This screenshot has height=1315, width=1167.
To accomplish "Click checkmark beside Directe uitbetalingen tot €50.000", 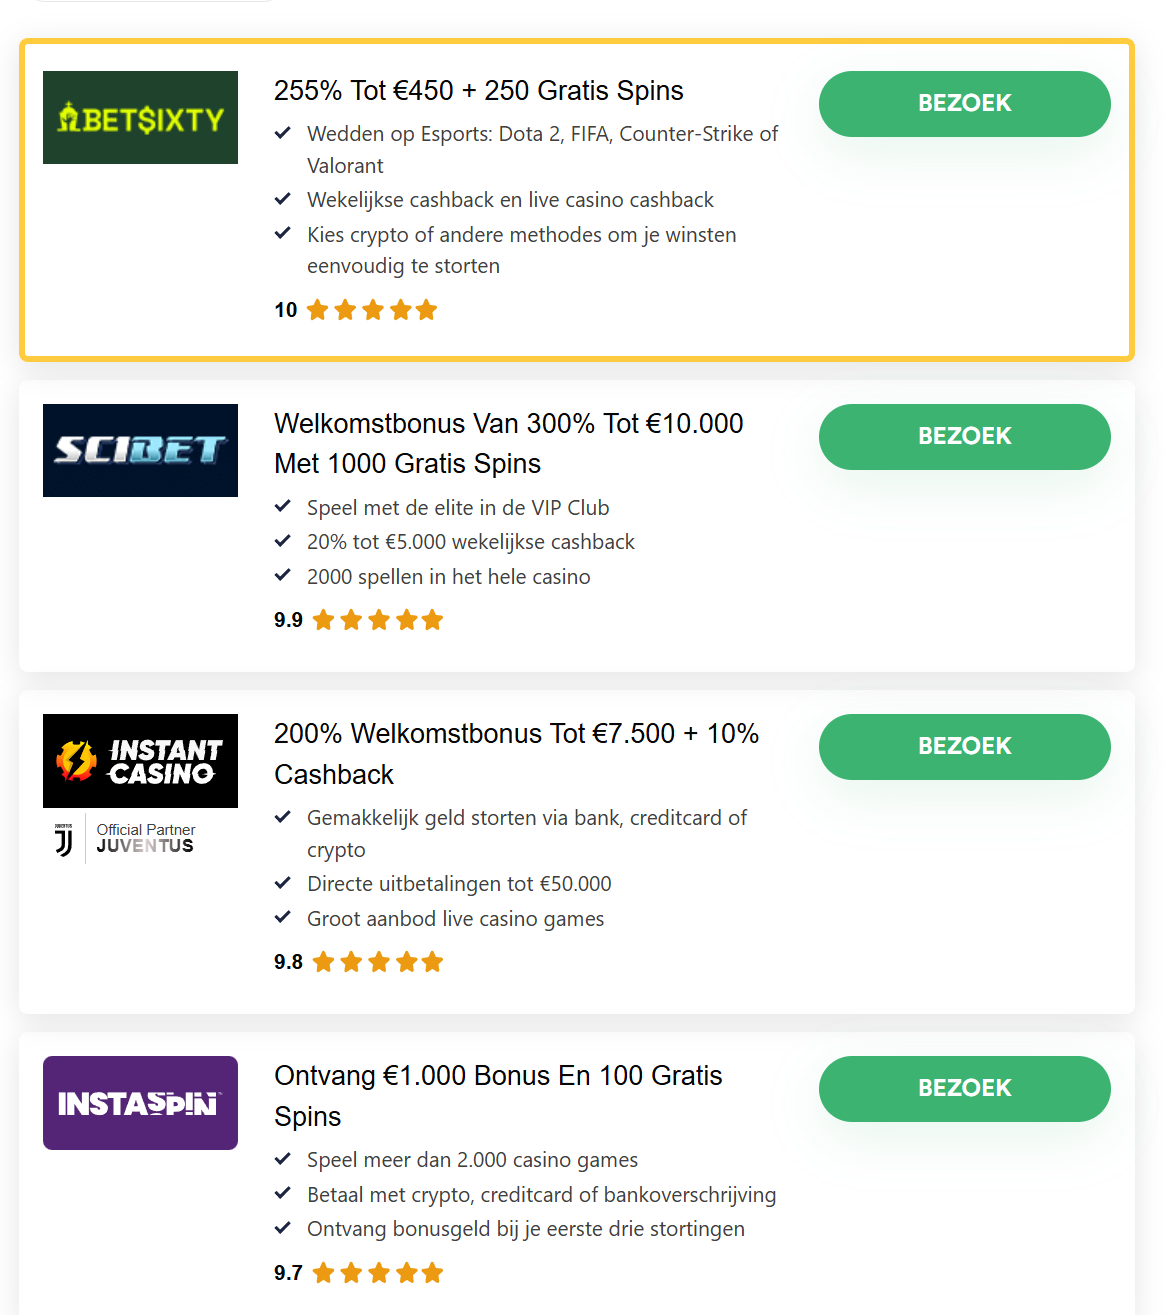I will [283, 883].
